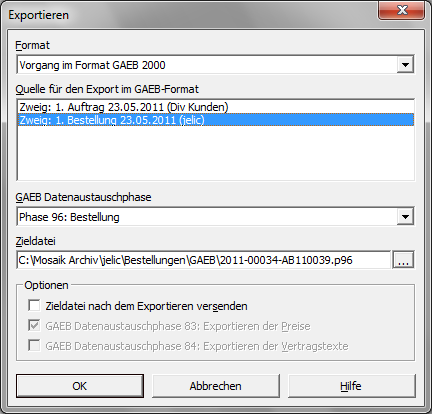
Task: Open file browser with the '...' button
Action: point(403,260)
